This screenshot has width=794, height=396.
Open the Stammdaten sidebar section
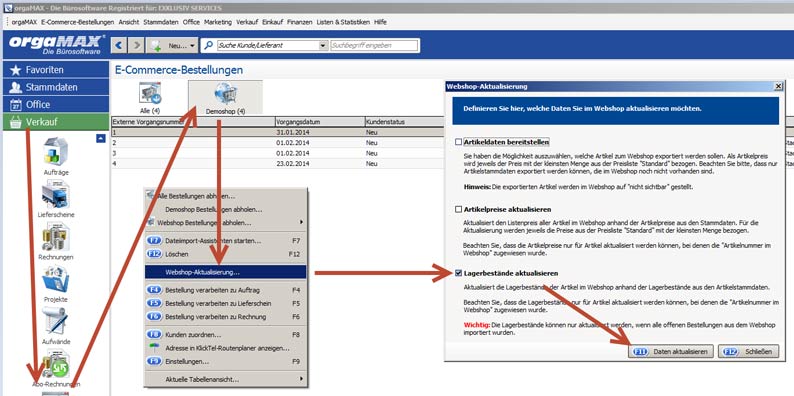[56, 87]
